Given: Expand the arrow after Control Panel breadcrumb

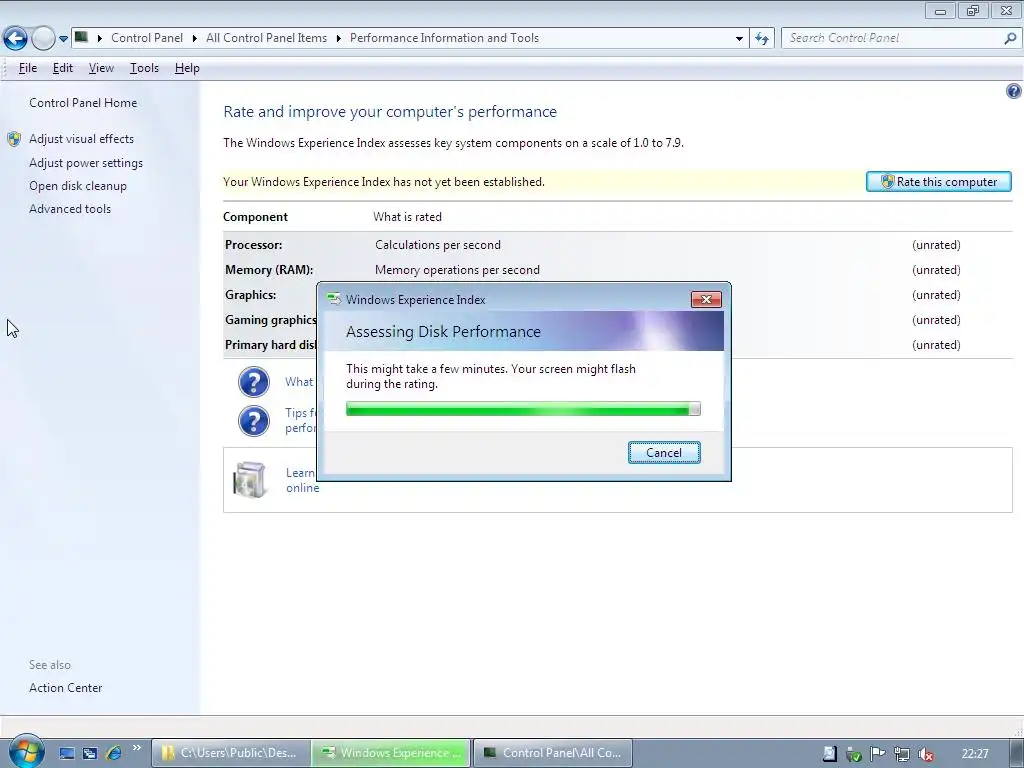Looking at the screenshot, I should (x=195, y=39).
